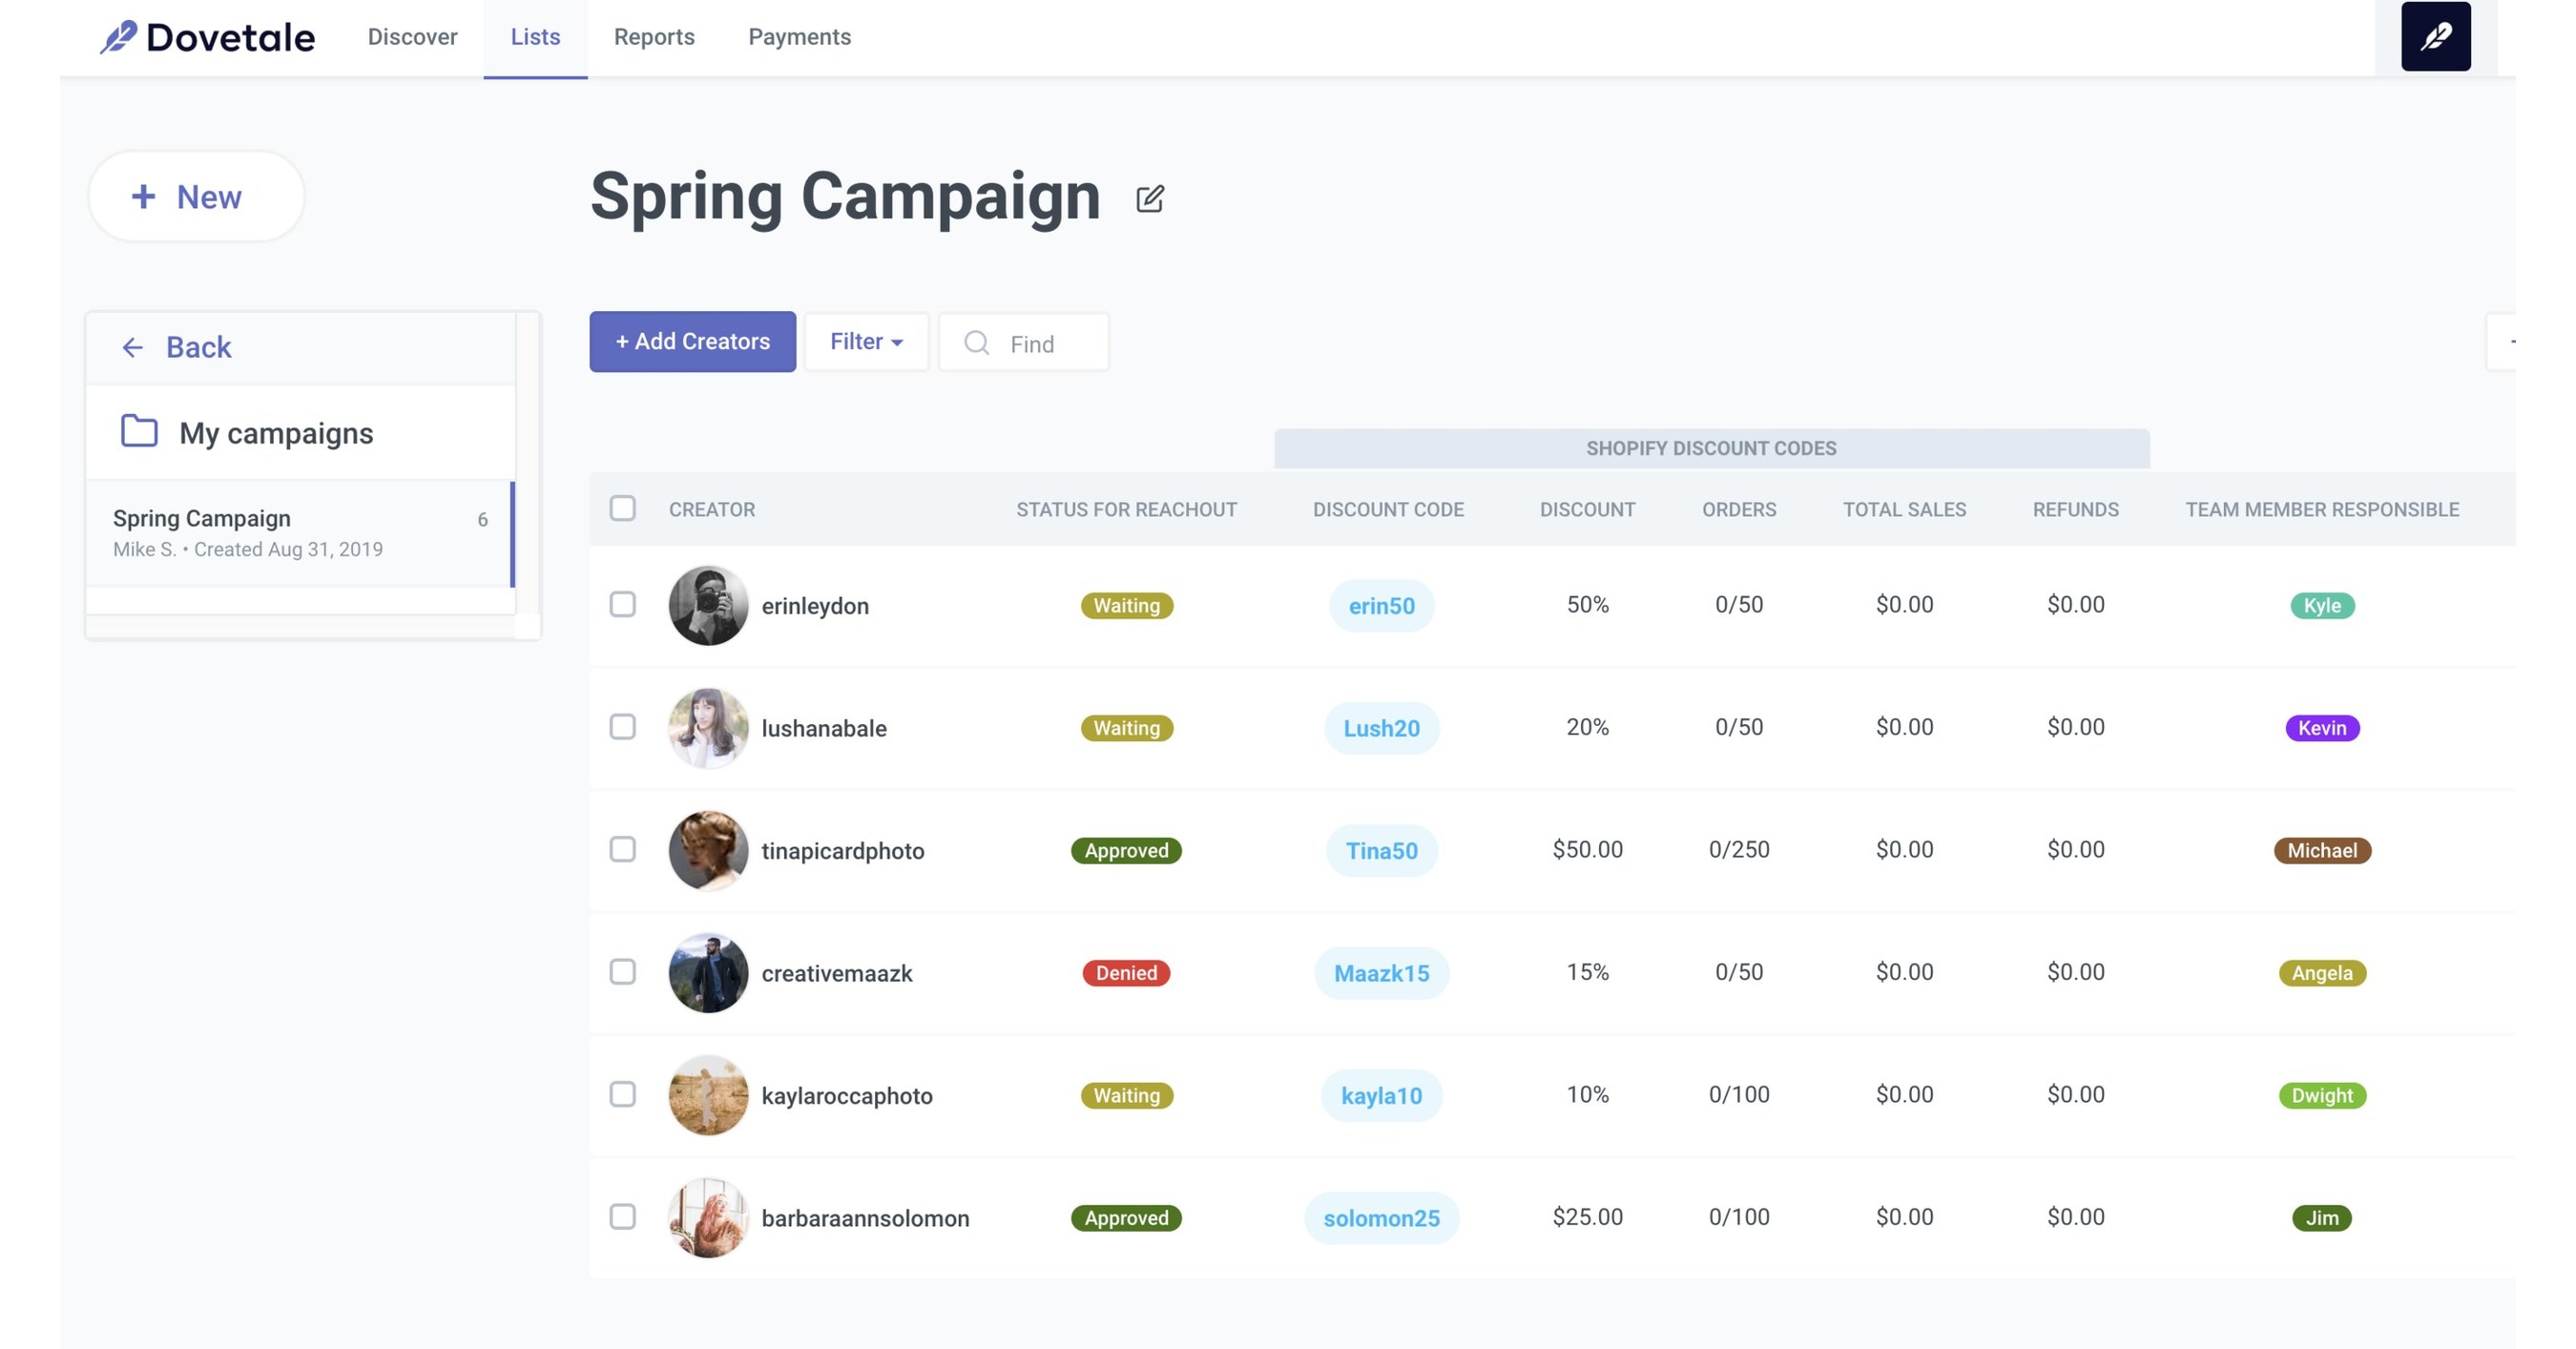Click edit pencil beside Spring Campaign title
This screenshot has width=2576, height=1349.
pos(1150,198)
